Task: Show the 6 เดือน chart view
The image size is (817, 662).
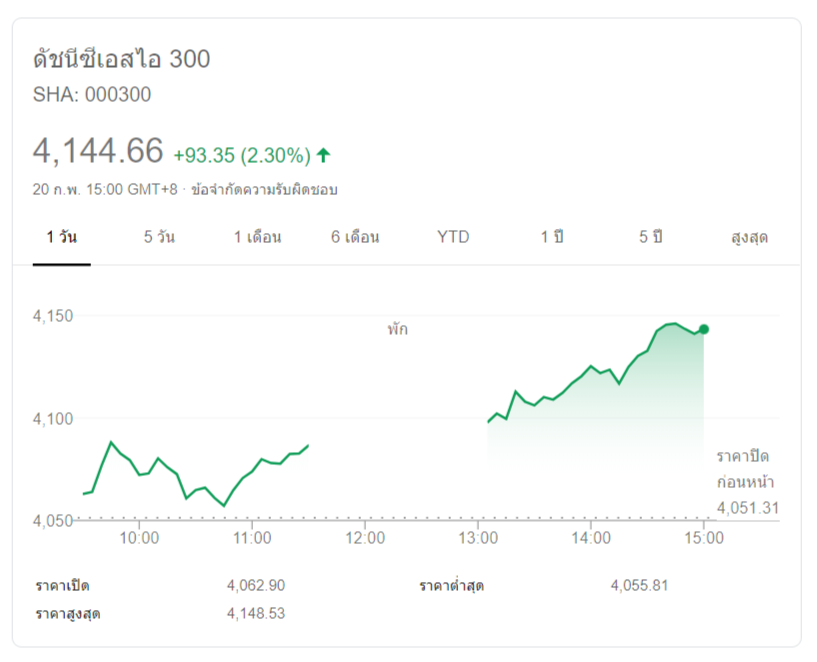Action: (x=355, y=237)
